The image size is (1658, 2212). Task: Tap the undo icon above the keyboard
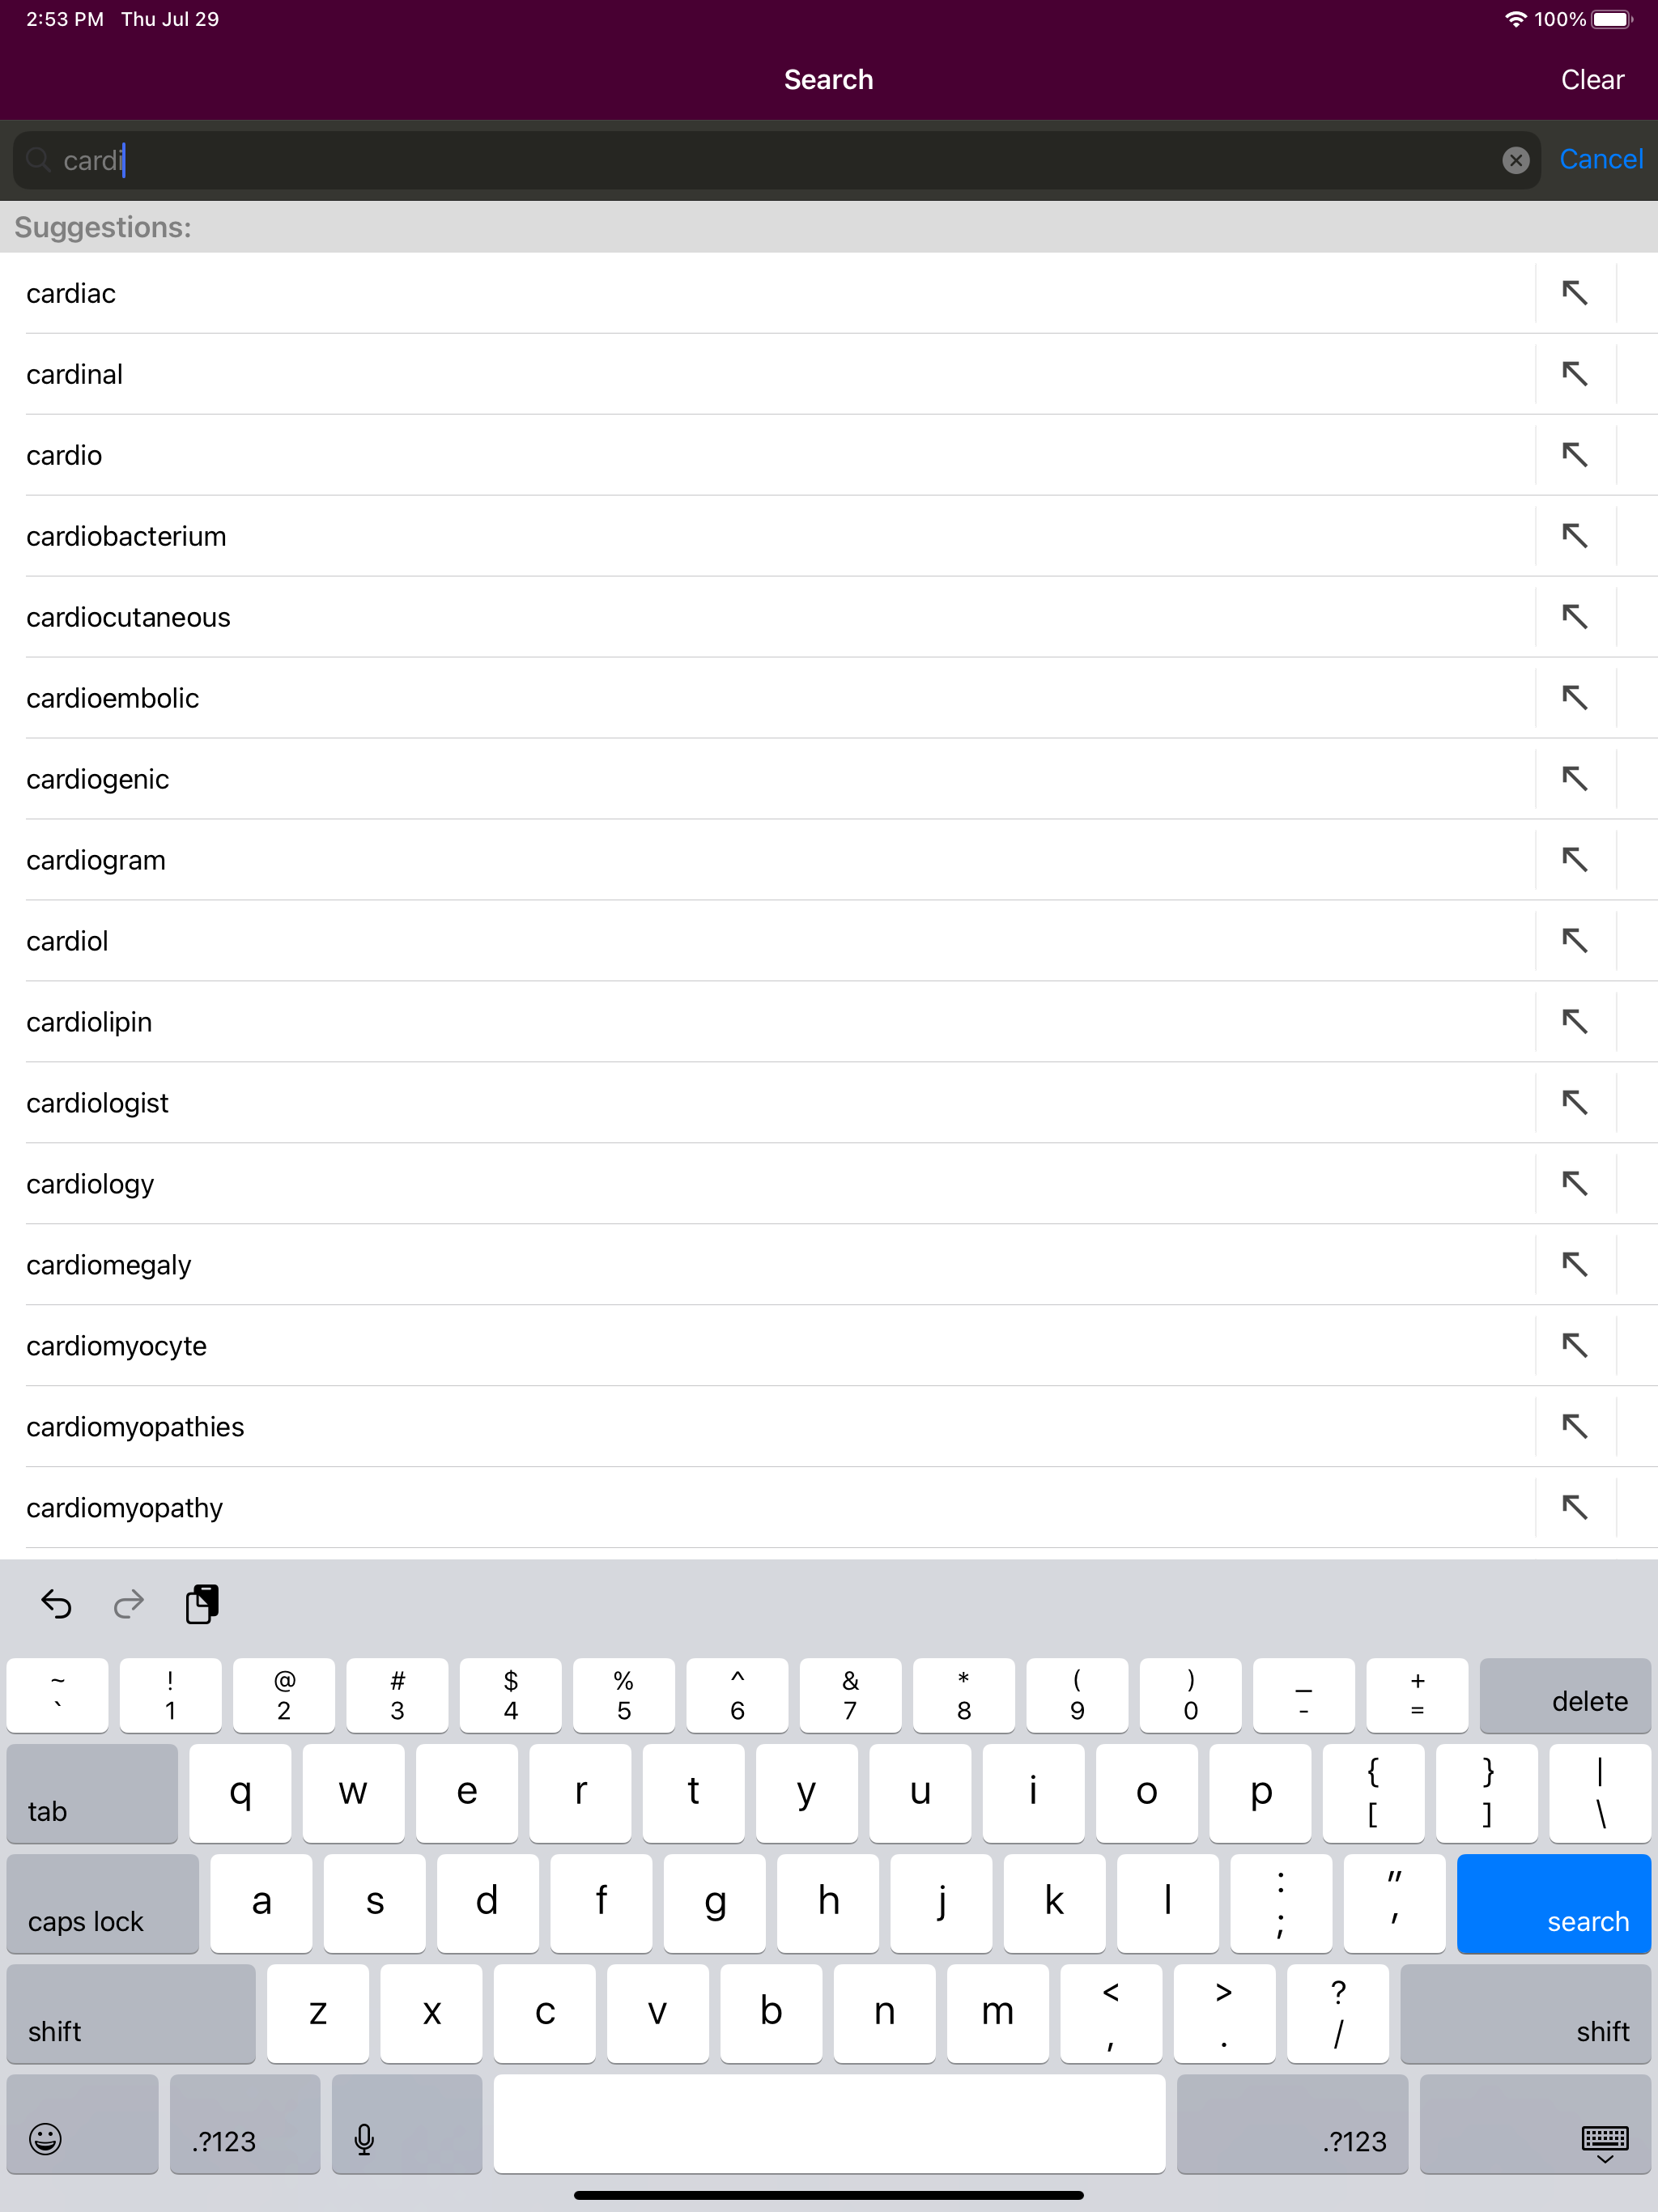(56, 1604)
